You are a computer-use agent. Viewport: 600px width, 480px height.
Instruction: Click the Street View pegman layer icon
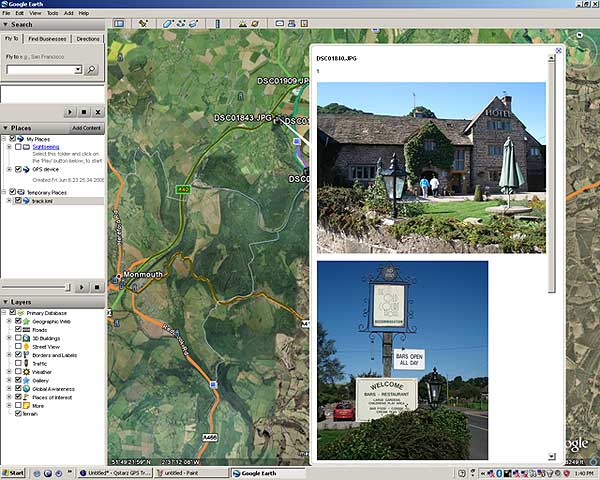pos(26,347)
